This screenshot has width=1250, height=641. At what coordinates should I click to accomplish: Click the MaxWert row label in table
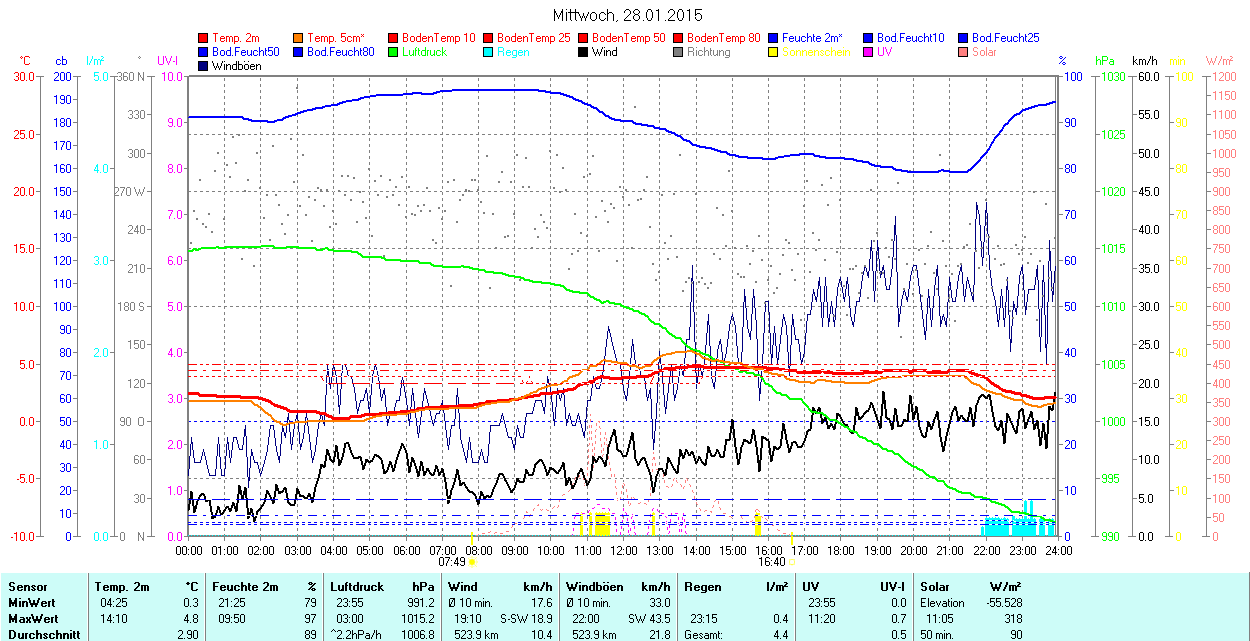[x=33, y=619]
